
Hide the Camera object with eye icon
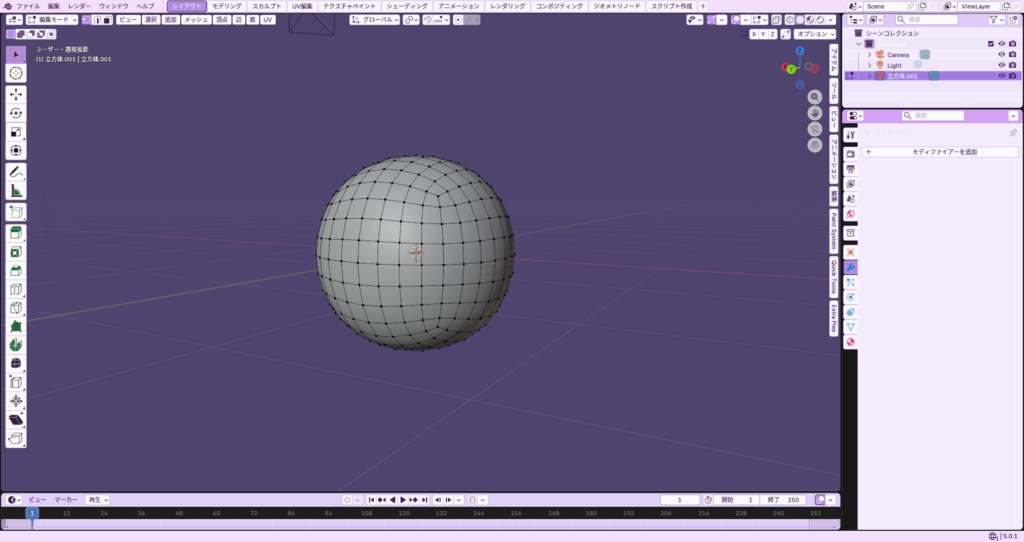pos(1001,54)
